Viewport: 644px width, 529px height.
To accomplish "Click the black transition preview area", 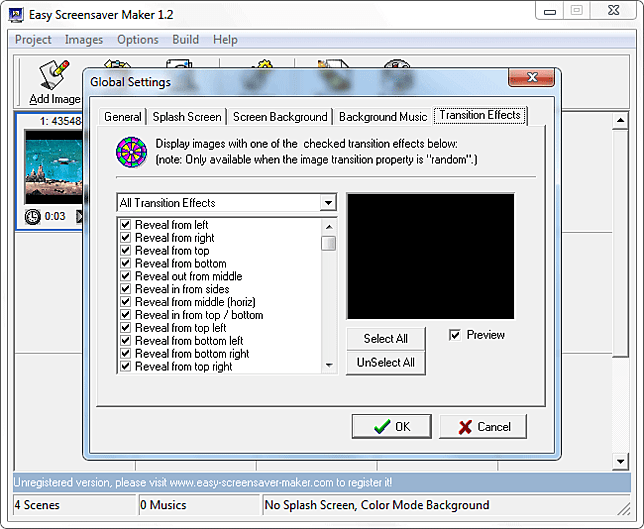I will 430,256.
